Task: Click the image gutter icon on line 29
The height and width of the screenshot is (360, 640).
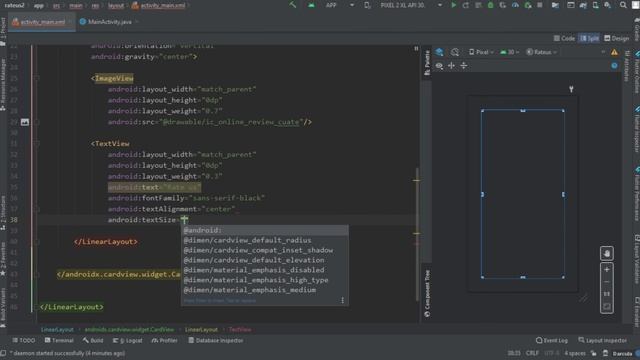Action: click(25, 122)
